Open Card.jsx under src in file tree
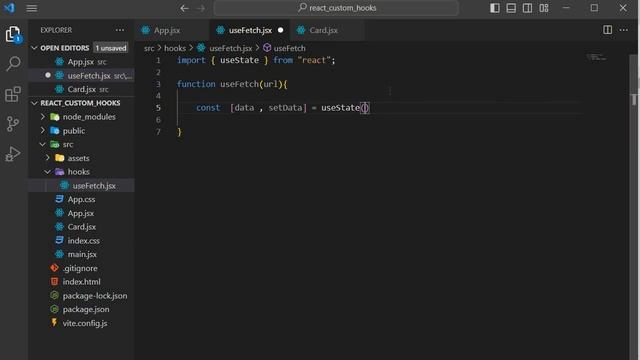640x360 pixels. (81, 227)
